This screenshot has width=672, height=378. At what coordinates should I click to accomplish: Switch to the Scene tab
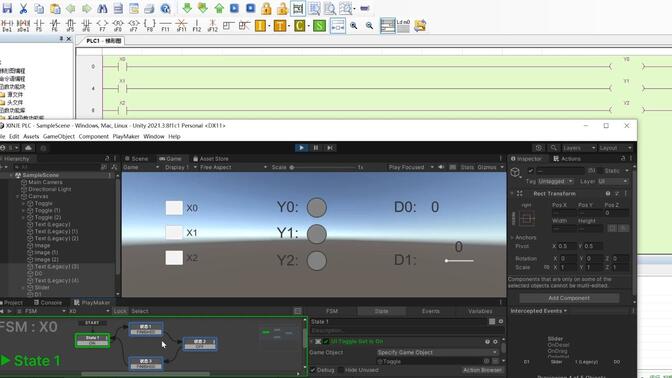(x=136, y=159)
